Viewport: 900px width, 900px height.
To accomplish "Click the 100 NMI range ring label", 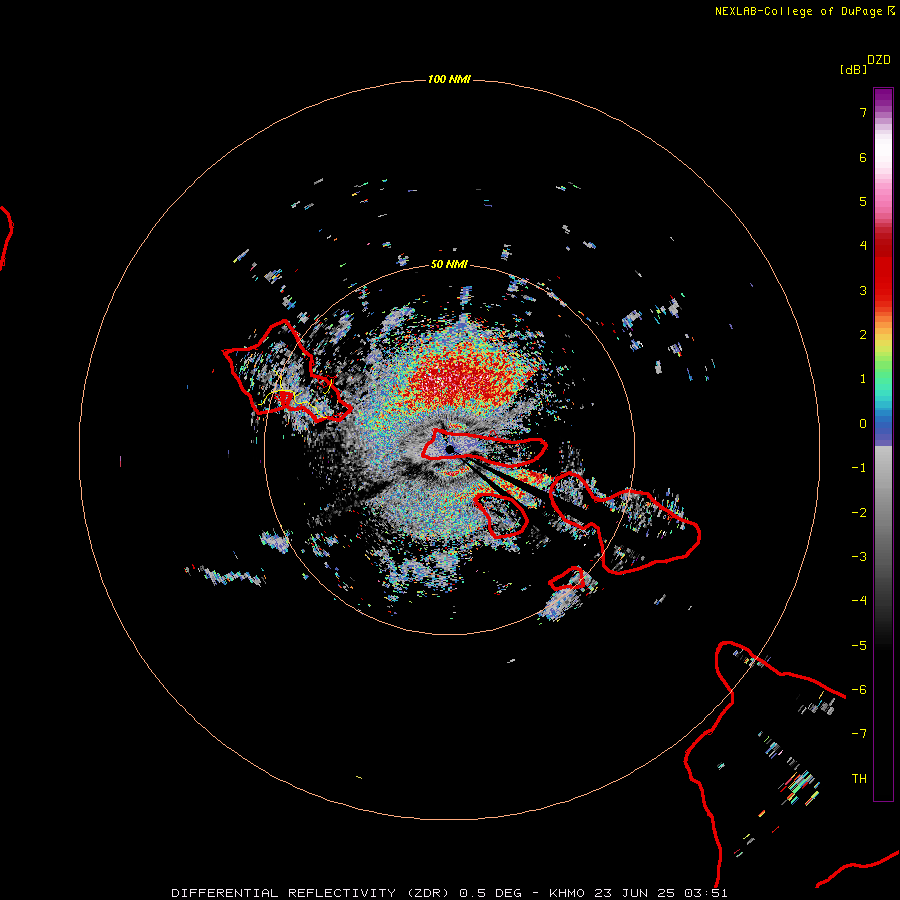I will tap(449, 79).
